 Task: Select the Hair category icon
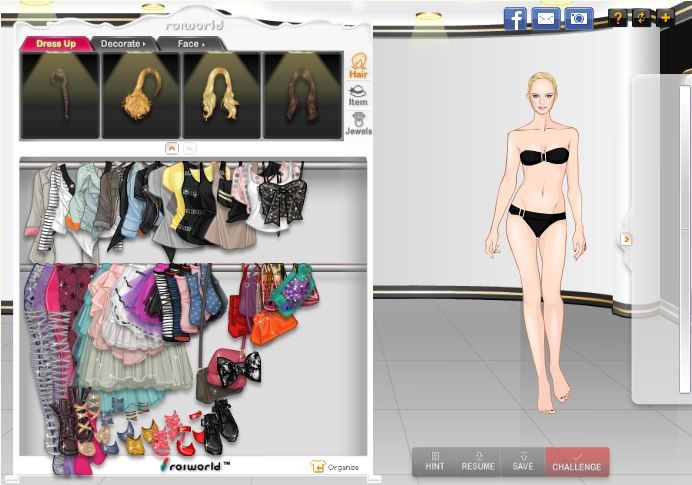click(357, 66)
